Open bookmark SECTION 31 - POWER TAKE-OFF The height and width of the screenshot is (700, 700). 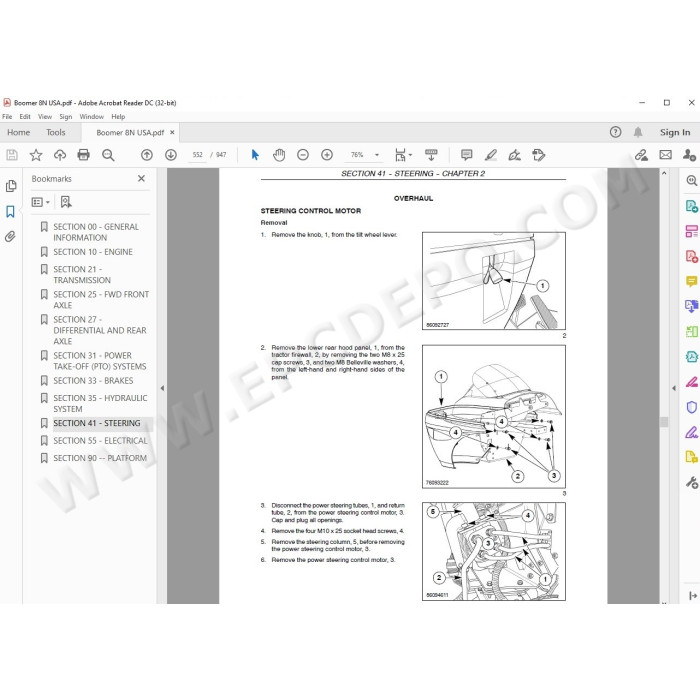click(100, 361)
